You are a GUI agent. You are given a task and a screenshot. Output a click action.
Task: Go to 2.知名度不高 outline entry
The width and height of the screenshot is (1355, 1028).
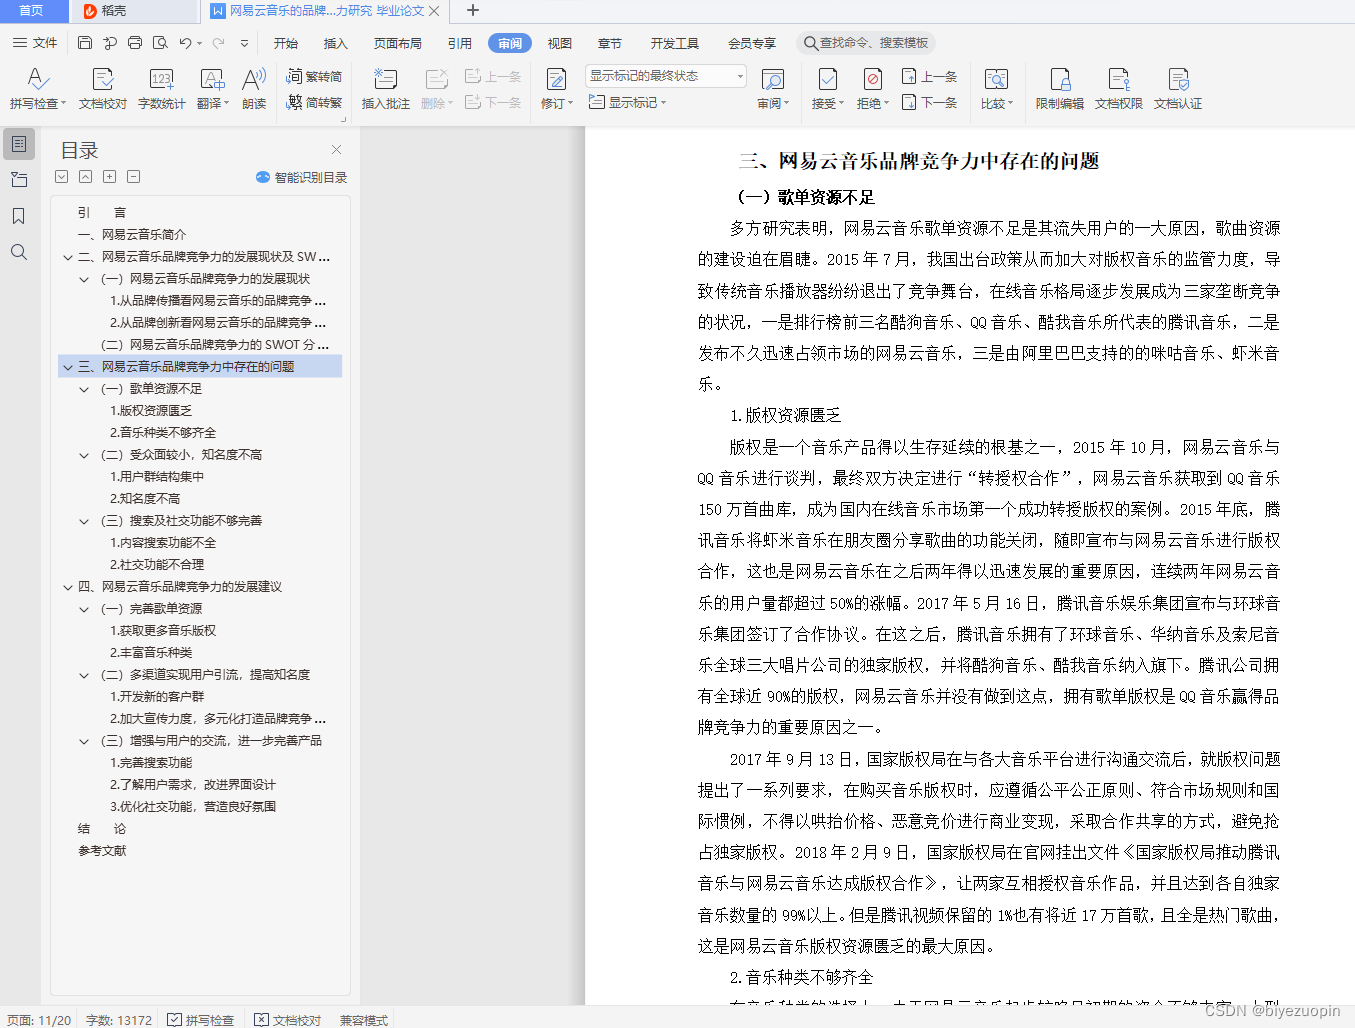point(145,499)
